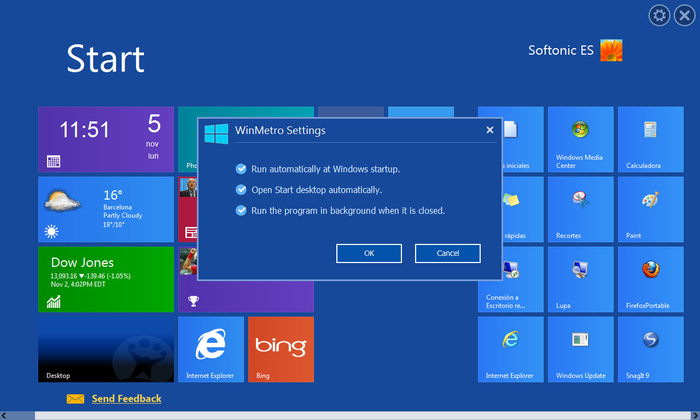Image resolution: width=700 pixels, height=420 pixels.
Task: Confirm settings with the OK button
Action: (x=369, y=254)
